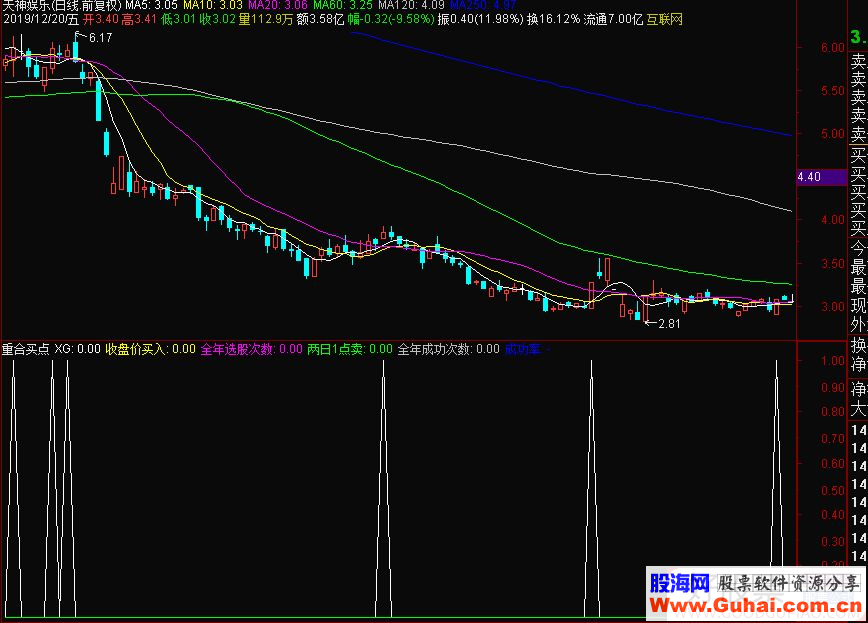Screen dimensions: 868x623
Task: Open the 互联网 sector link
Action: 665,19
